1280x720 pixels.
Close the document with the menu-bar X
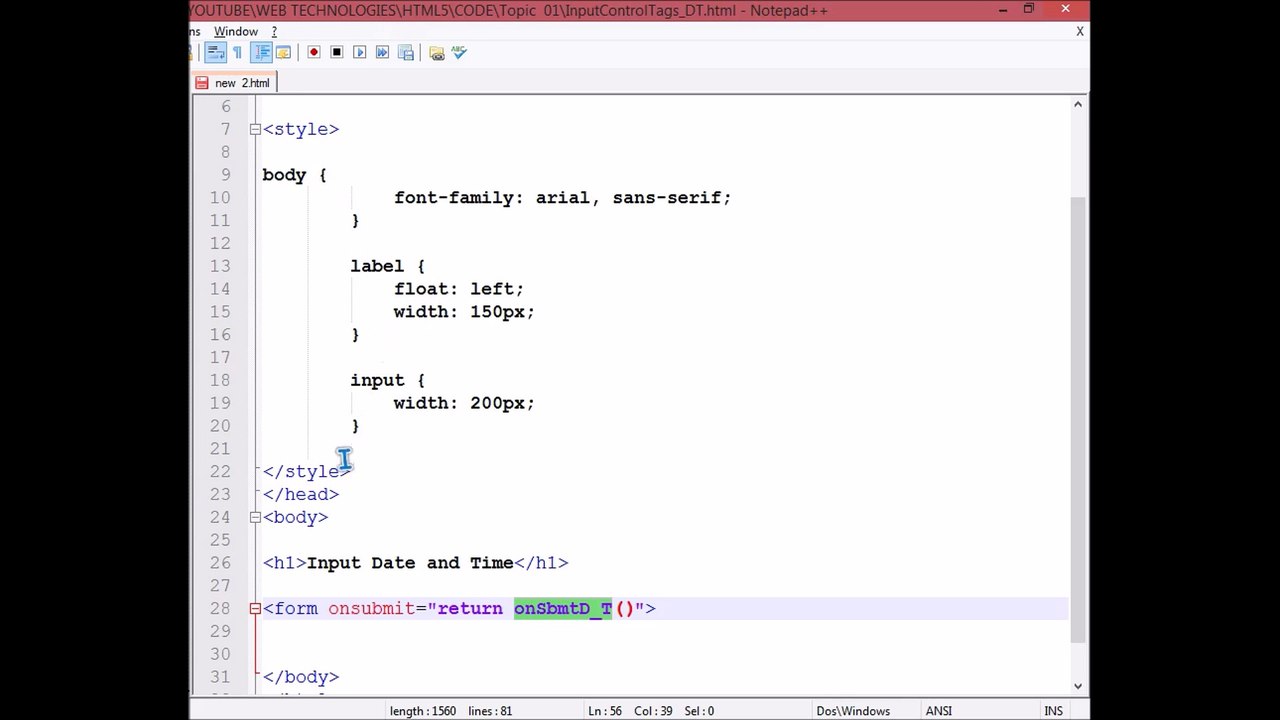point(1080,32)
